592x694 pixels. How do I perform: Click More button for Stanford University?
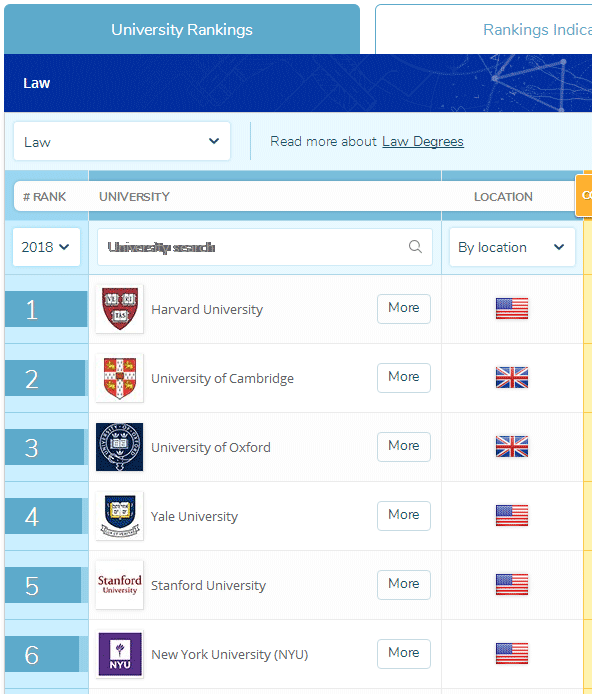[x=404, y=585]
